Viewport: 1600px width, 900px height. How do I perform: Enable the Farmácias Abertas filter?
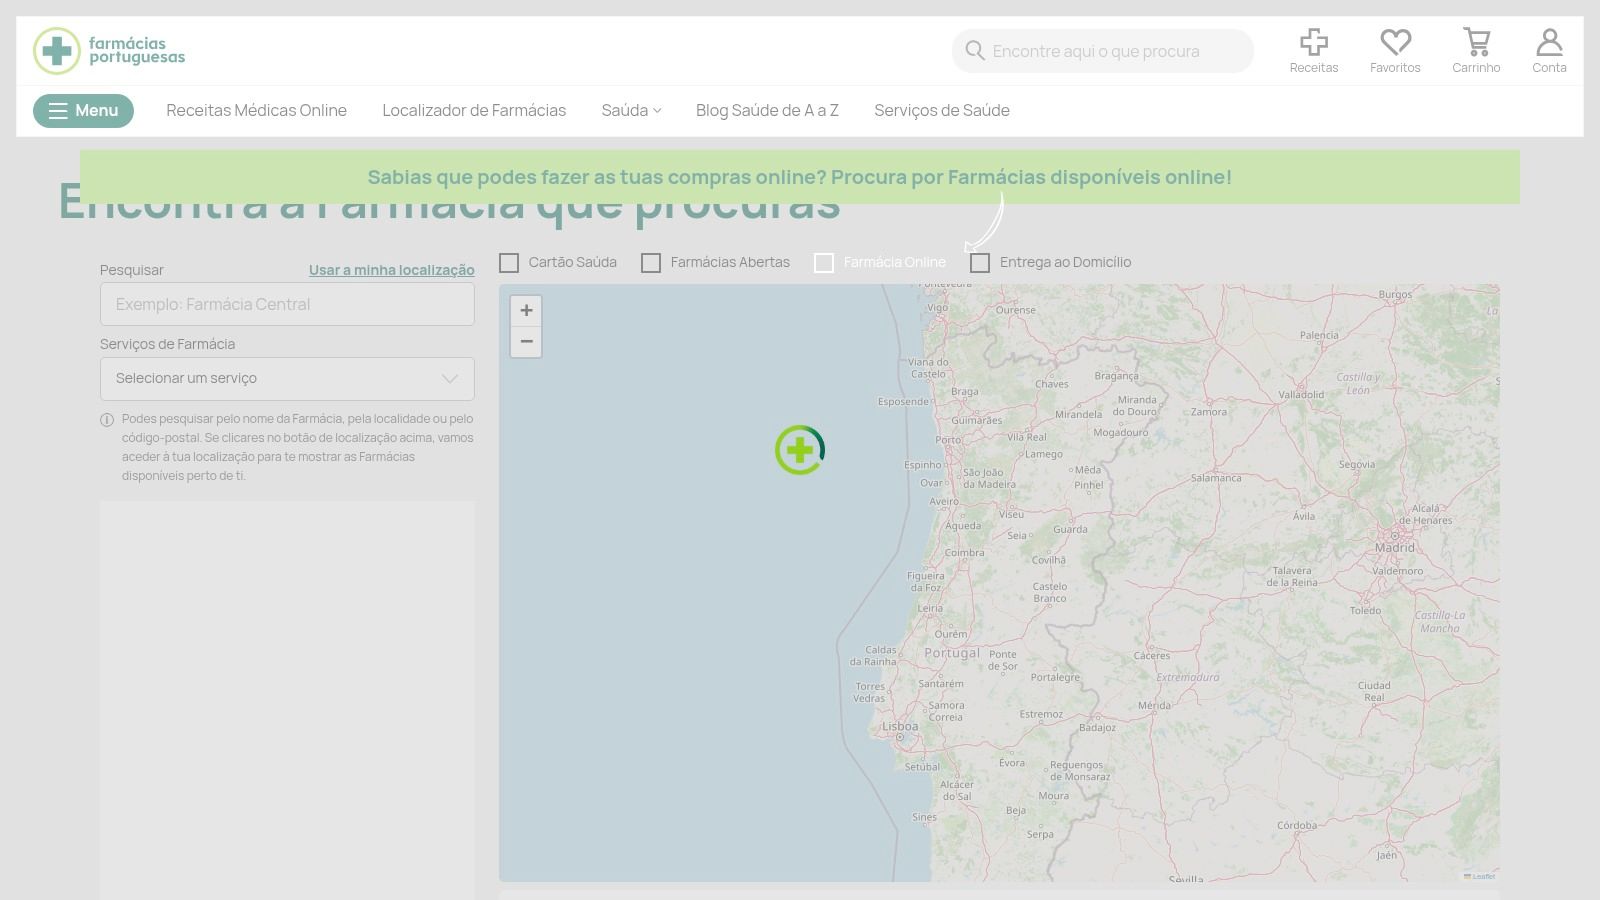[651, 263]
